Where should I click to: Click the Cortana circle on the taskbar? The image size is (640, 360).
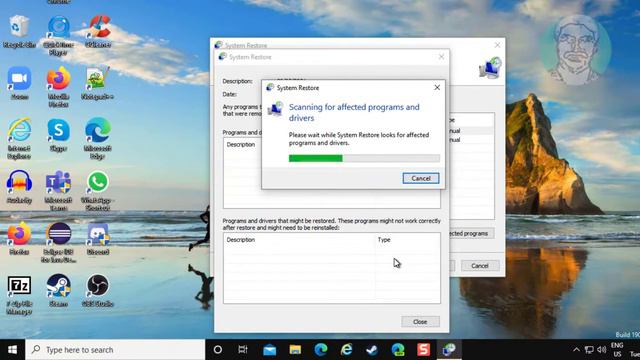[x=218, y=350]
